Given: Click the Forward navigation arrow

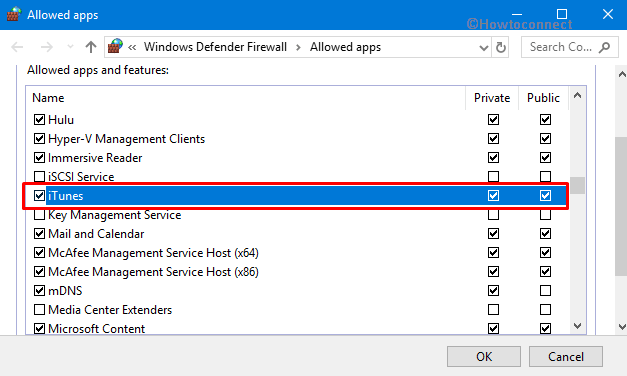Looking at the screenshot, I should (x=47, y=47).
